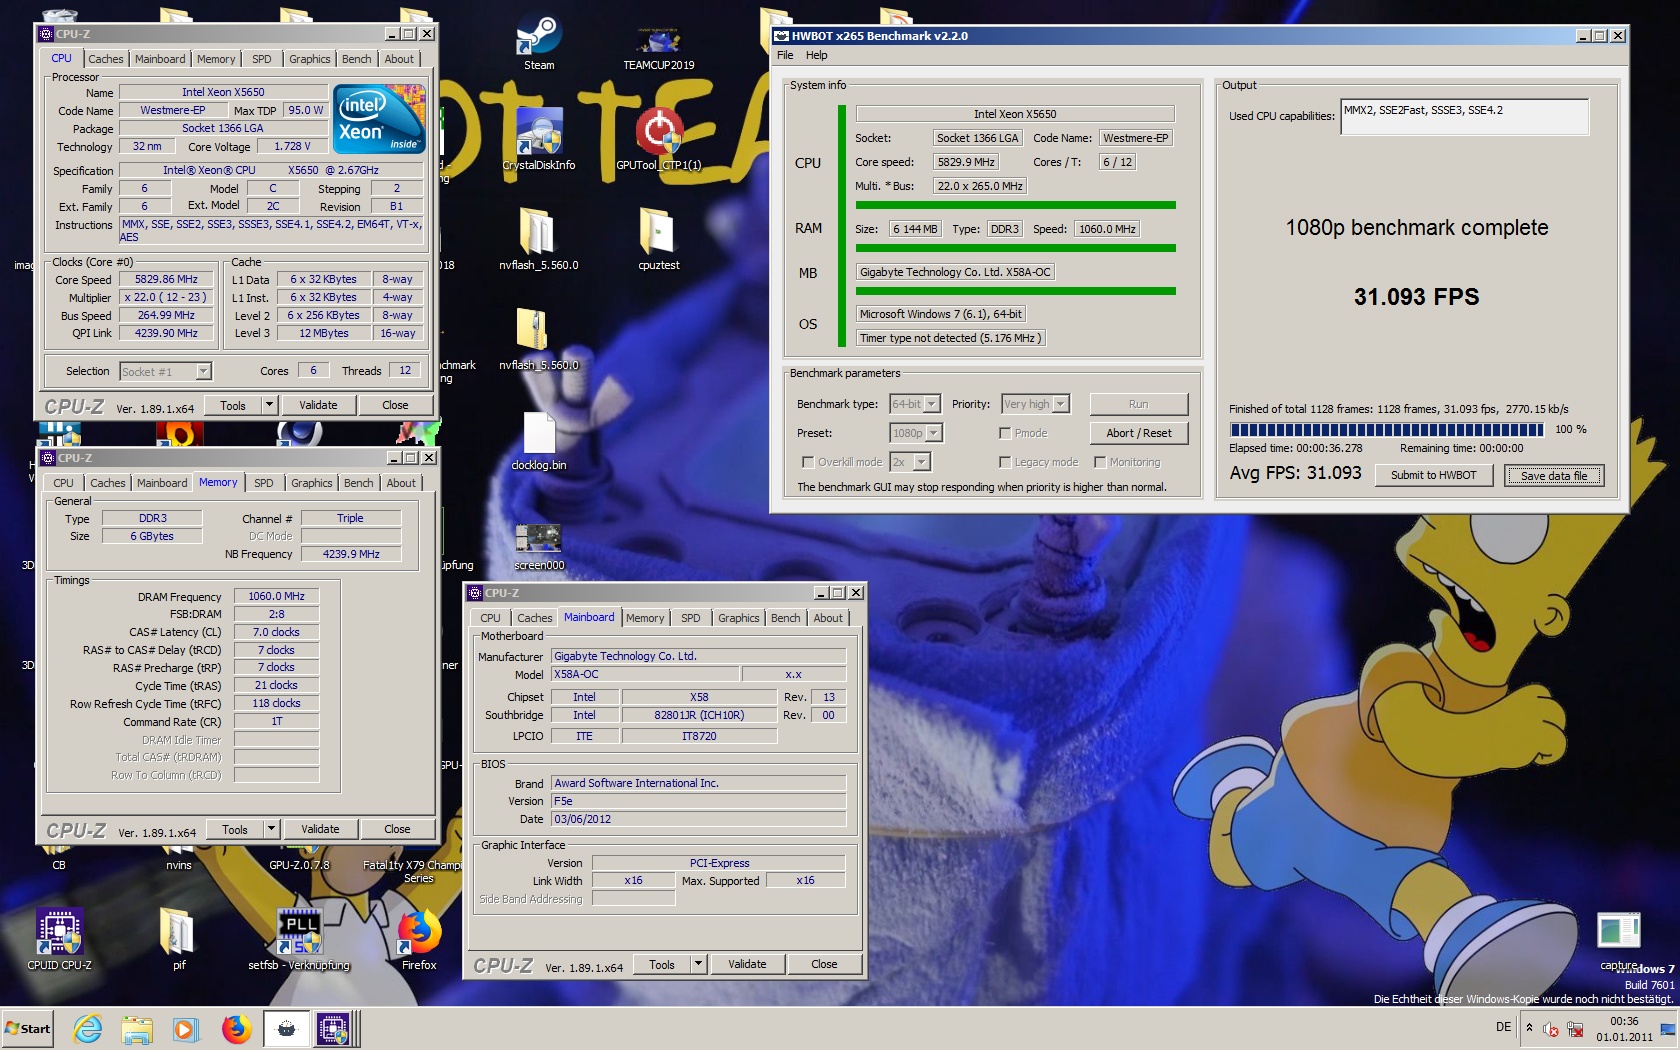Viewport: 1680px width, 1050px height.
Task: Open the nvflash_5.560.0 zip archive icon
Action: [x=539, y=340]
